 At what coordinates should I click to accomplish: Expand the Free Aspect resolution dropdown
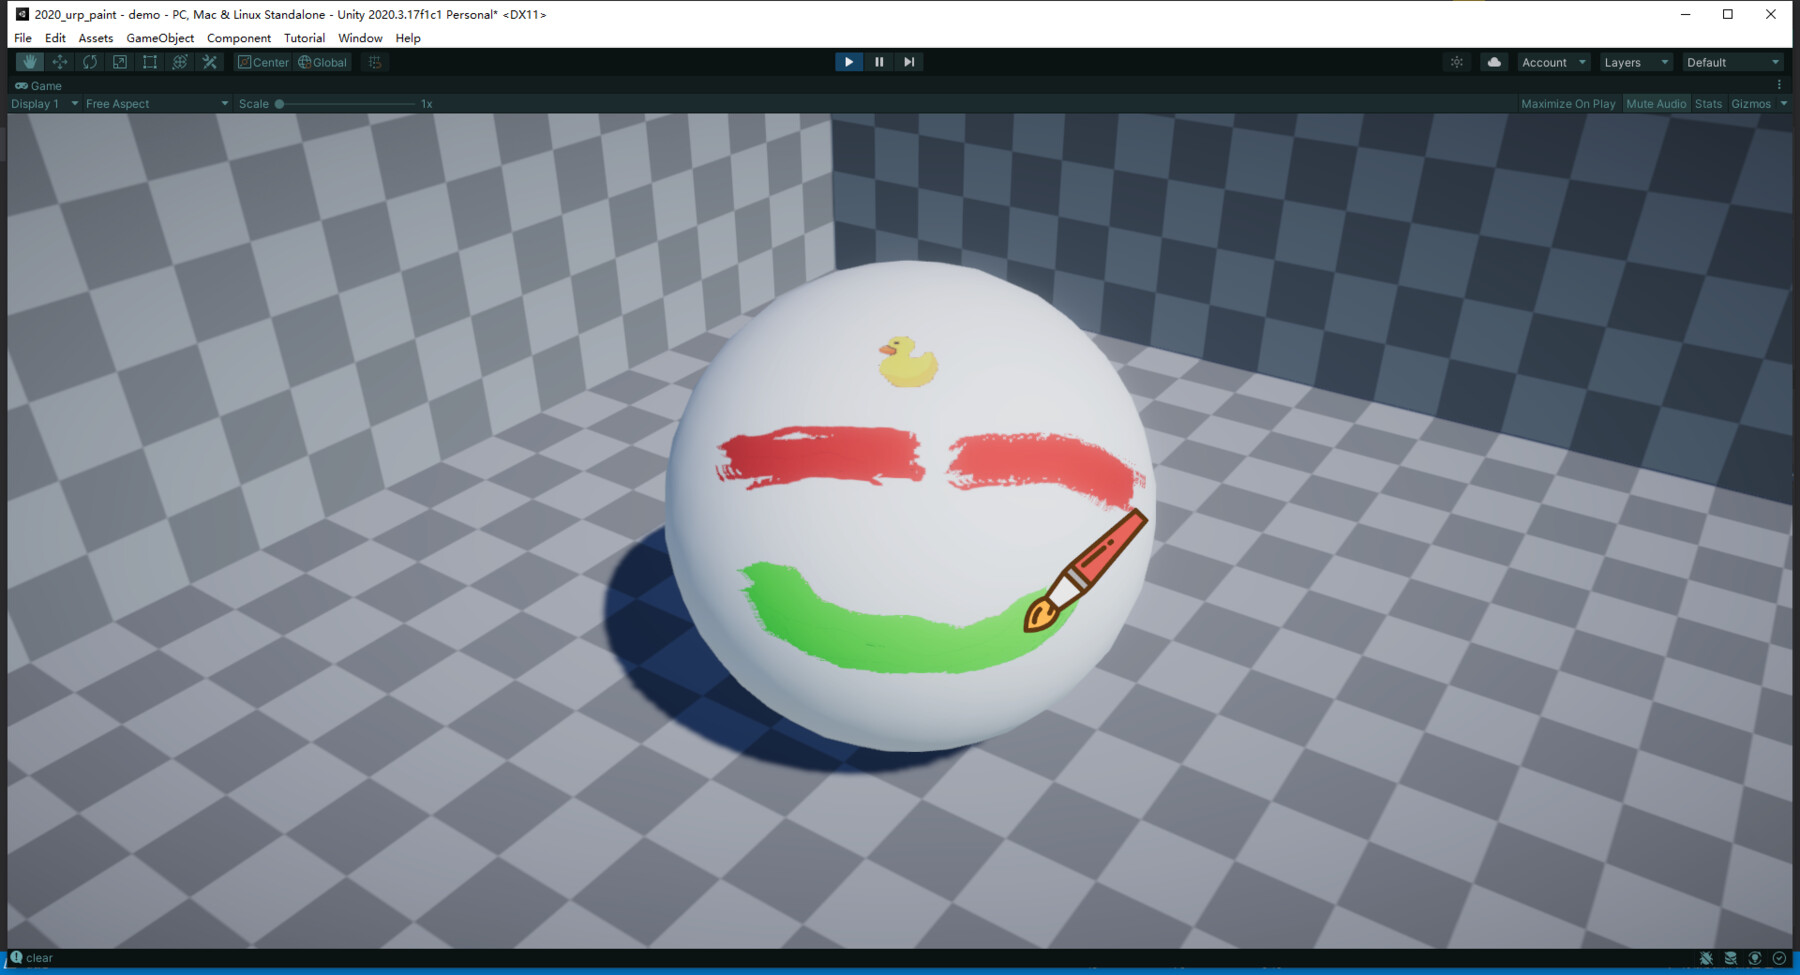(155, 103)
